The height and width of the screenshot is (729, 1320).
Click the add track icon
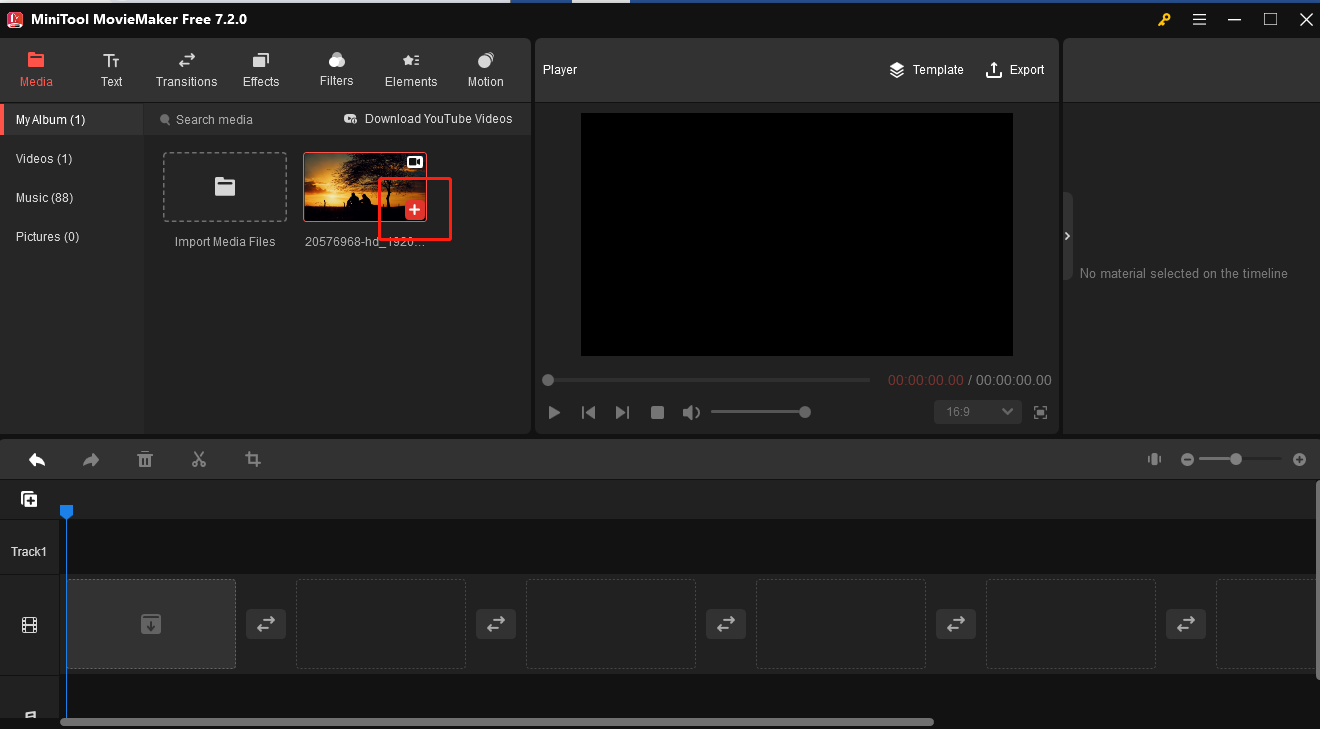point(29,499)
